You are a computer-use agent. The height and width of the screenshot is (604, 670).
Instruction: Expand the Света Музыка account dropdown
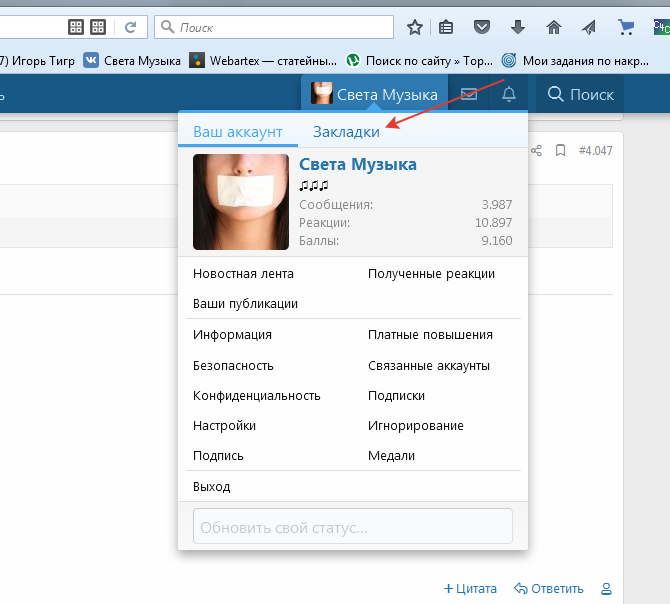tap(374, 95)
